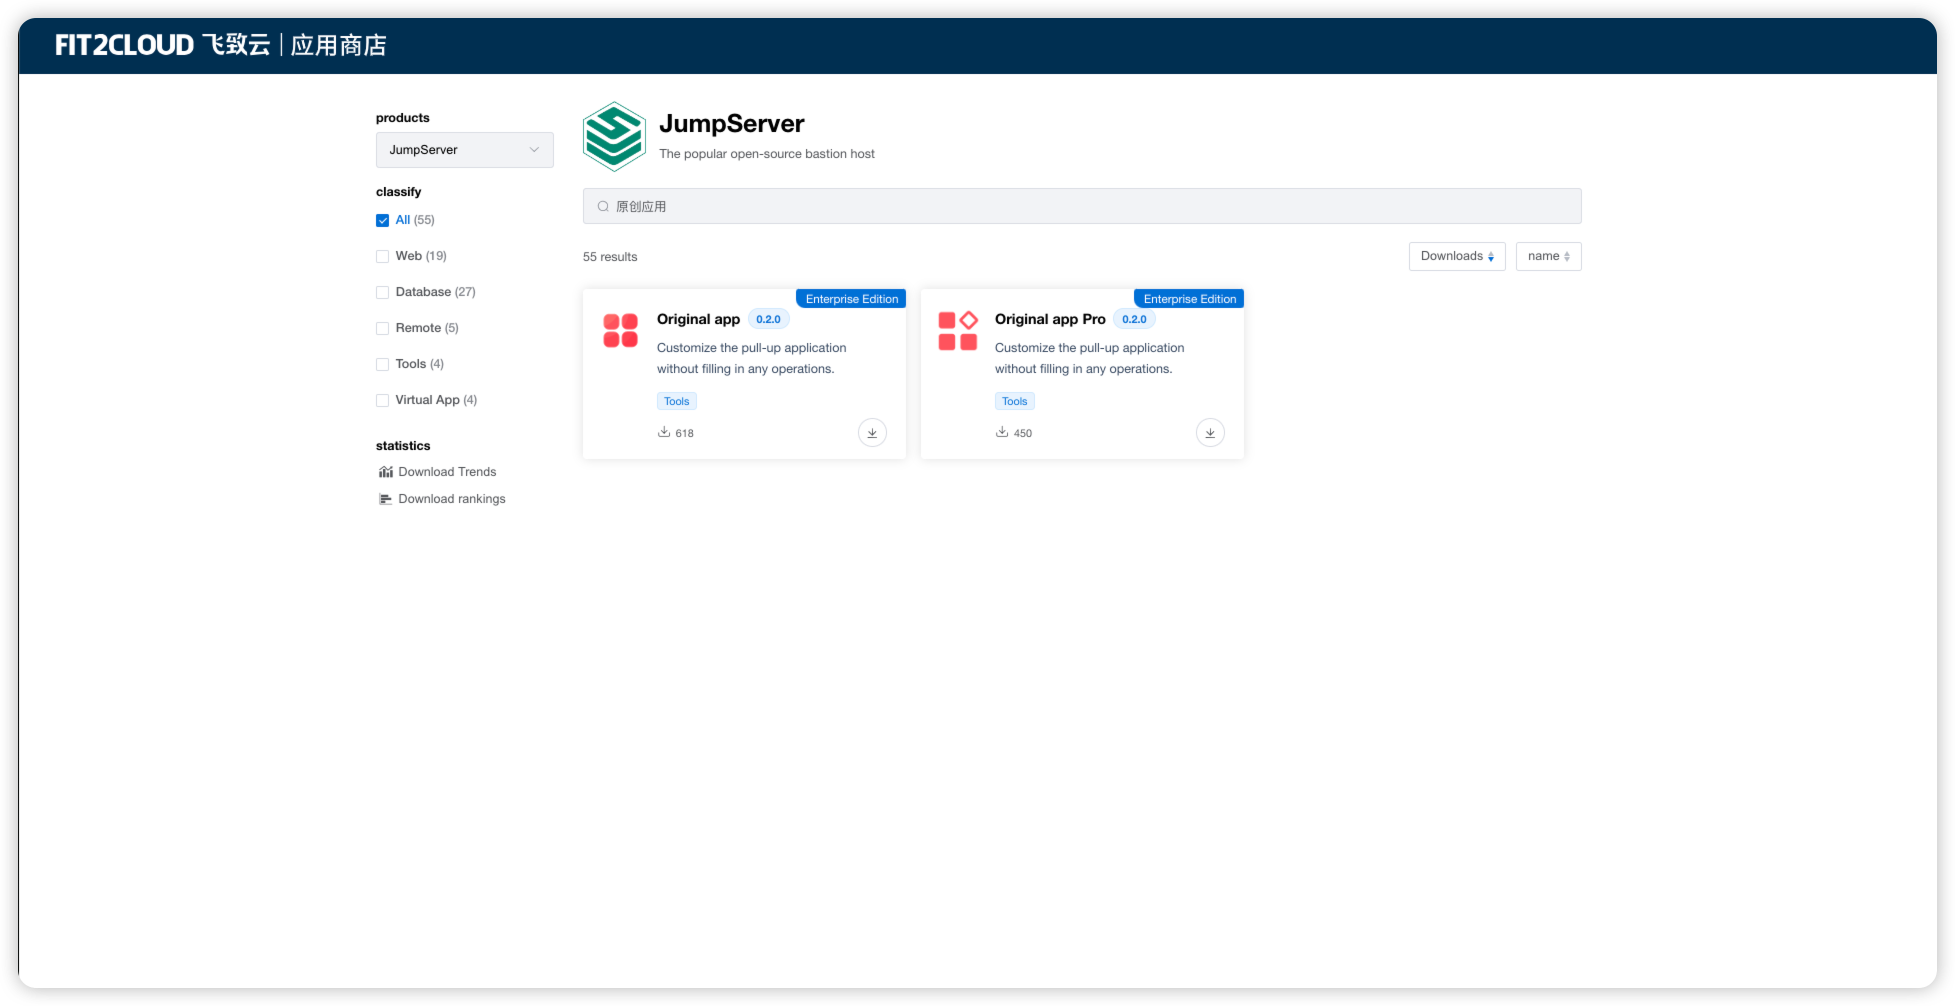This screenshot has width=1955, height=1006.
Task: Click the Original app Pro description text
Action: click(1090, 358)
